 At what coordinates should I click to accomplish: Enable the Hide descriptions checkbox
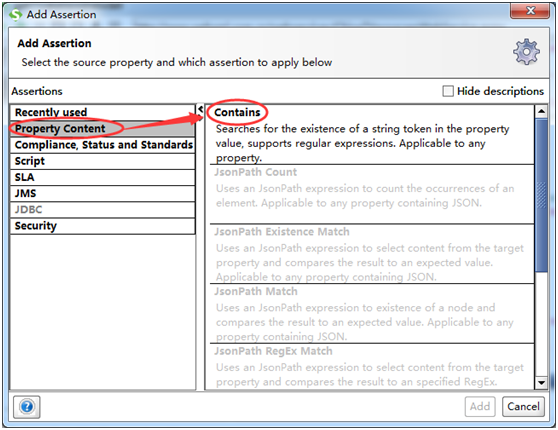pyautogui.click(x=448, y=91)
